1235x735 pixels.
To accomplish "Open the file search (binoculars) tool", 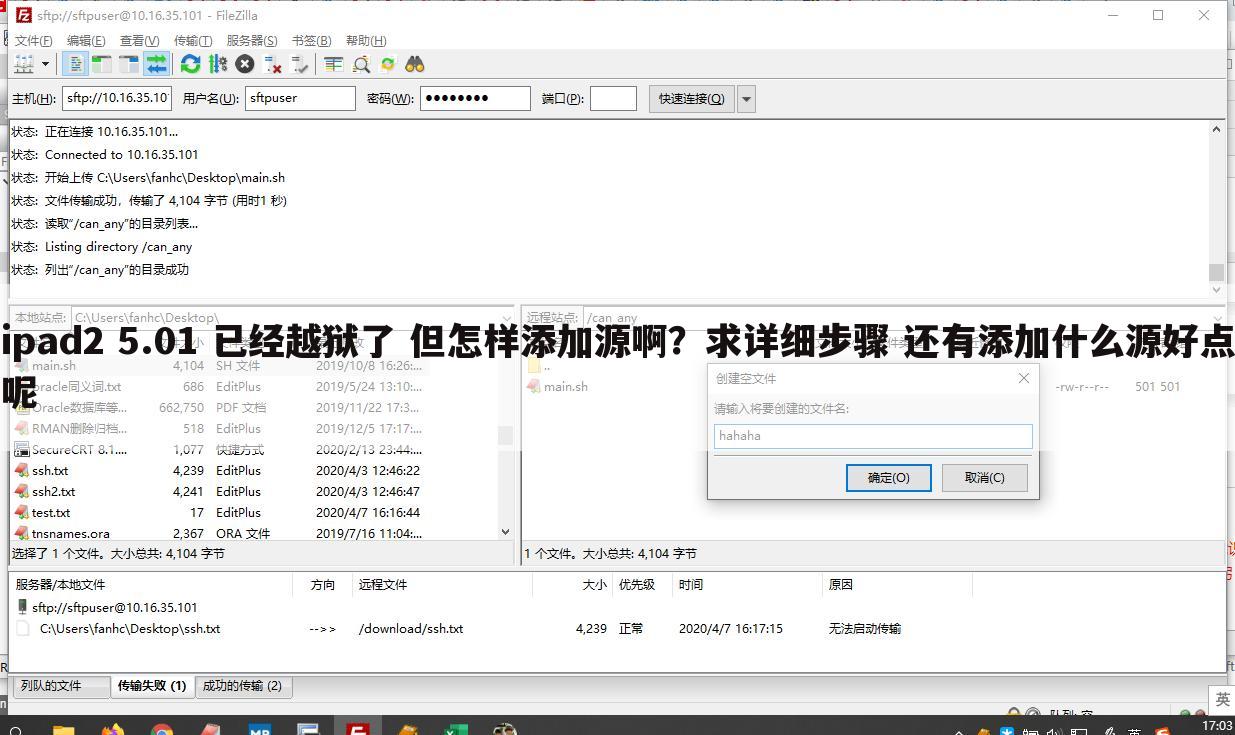I will (x=413, y=63).
